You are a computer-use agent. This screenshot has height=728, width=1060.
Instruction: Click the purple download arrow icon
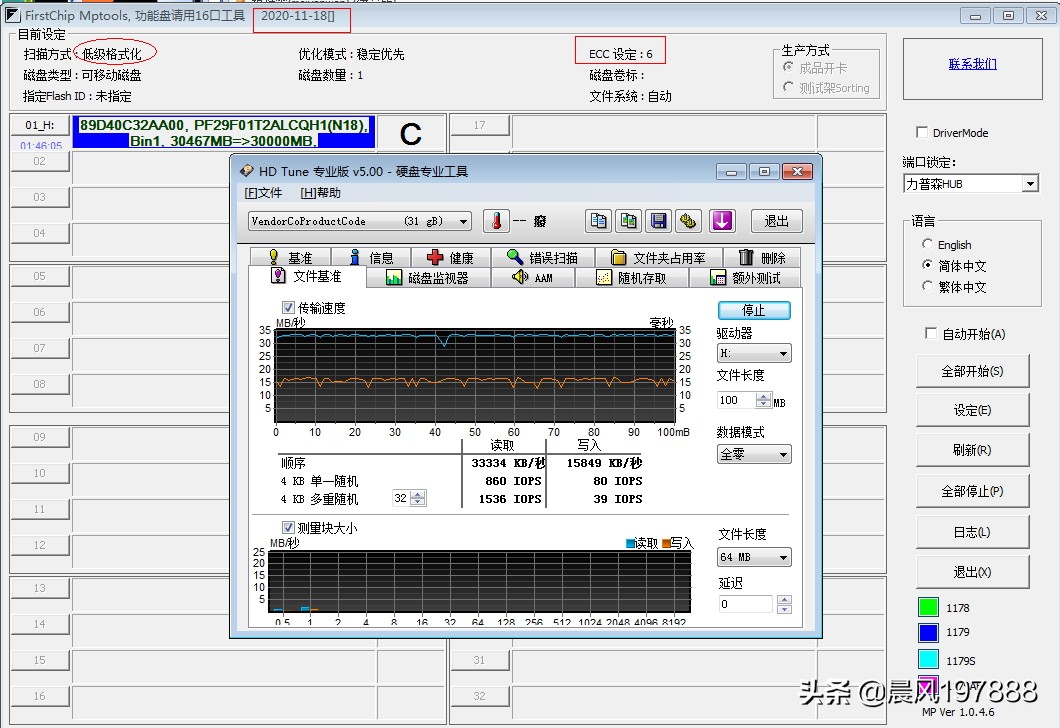722,221
